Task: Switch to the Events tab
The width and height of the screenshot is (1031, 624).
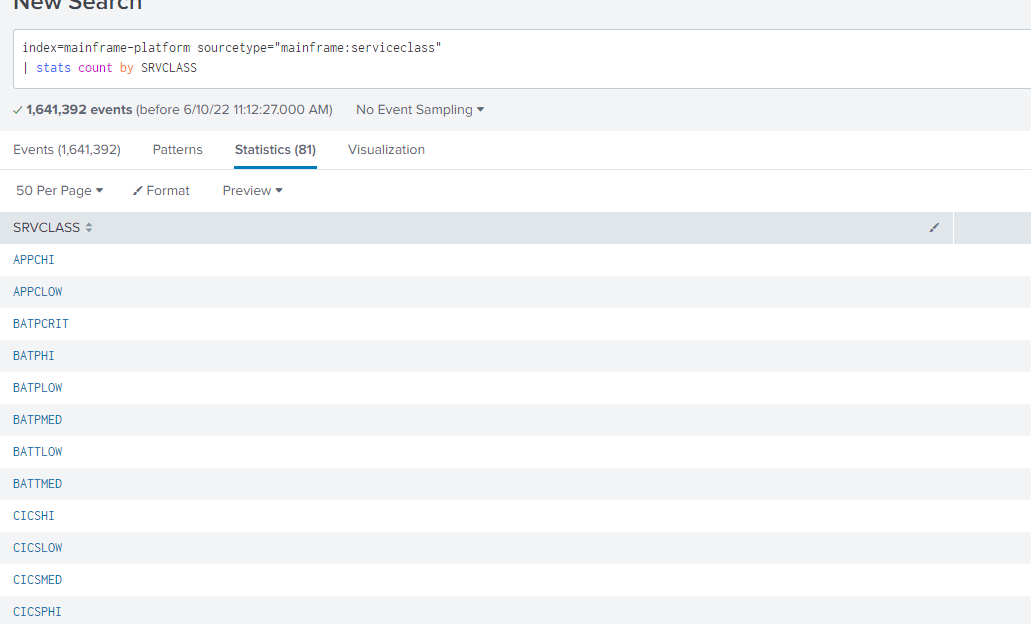Action: [66, 149]
